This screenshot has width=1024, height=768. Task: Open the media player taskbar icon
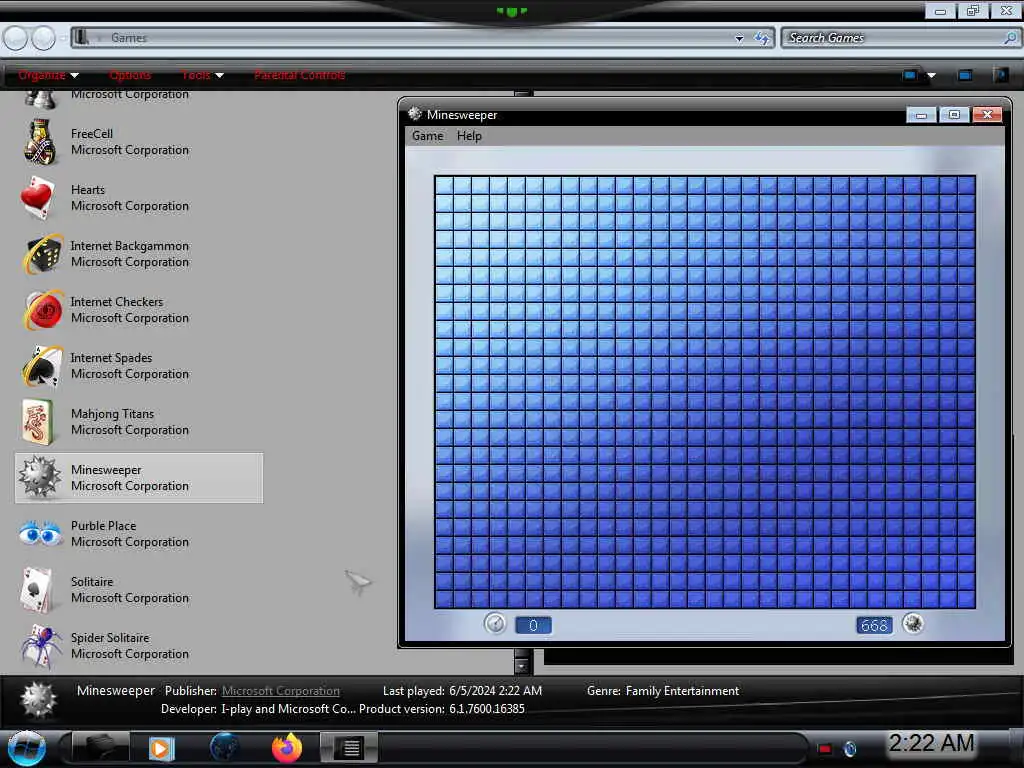(x=160, y=748)
